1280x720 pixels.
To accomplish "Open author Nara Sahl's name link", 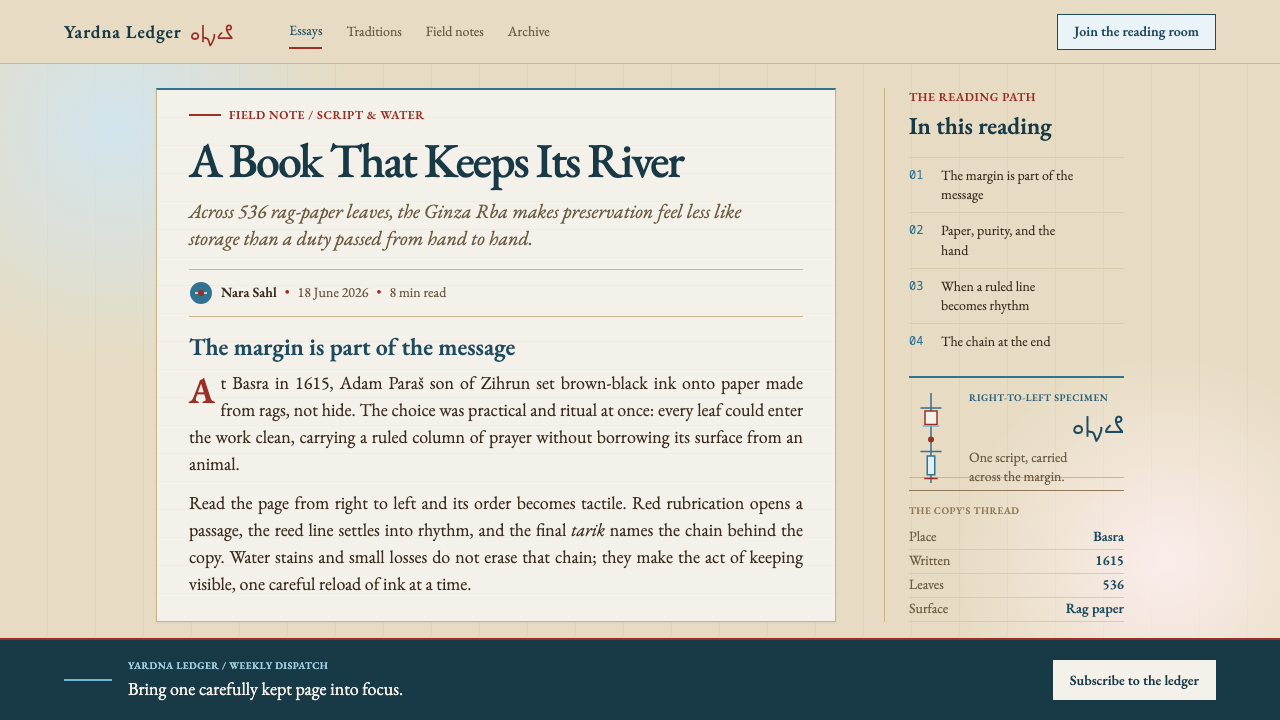I will (249, 293).
